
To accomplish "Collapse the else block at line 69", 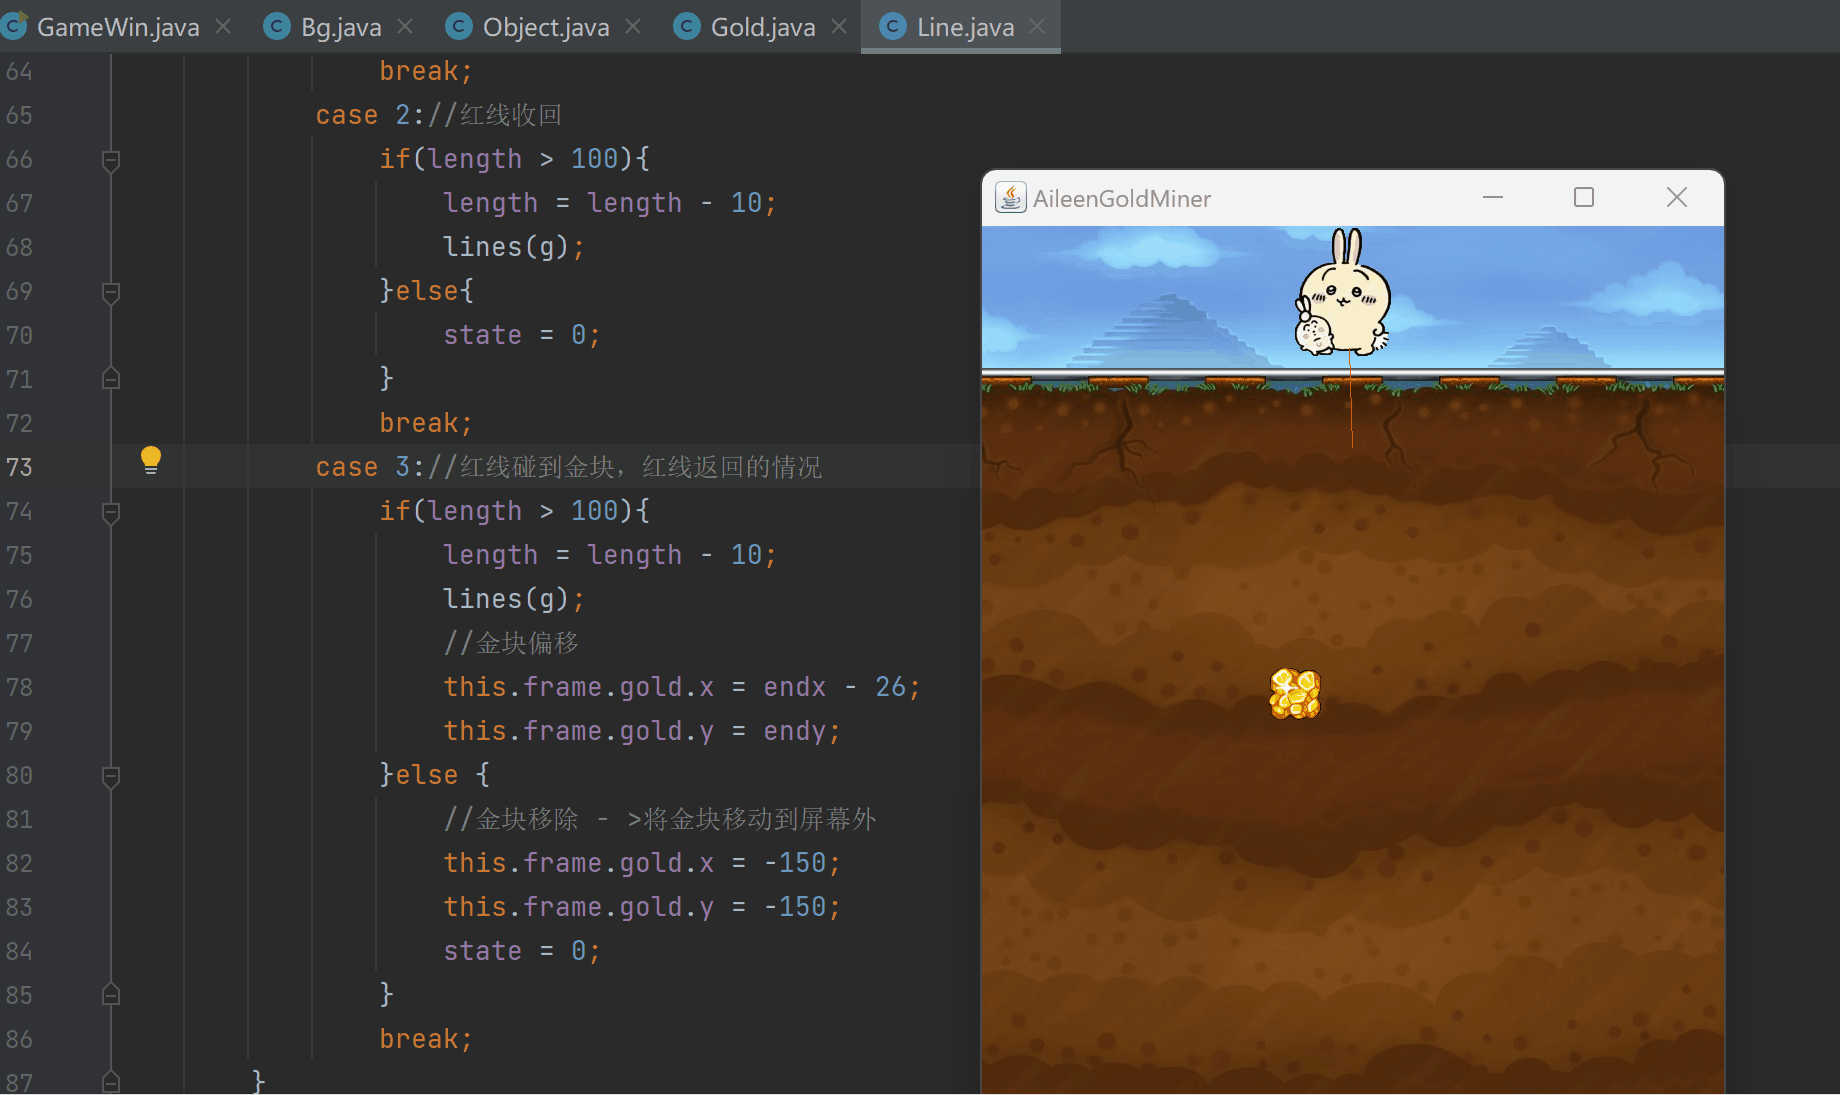I will (111, 292).
